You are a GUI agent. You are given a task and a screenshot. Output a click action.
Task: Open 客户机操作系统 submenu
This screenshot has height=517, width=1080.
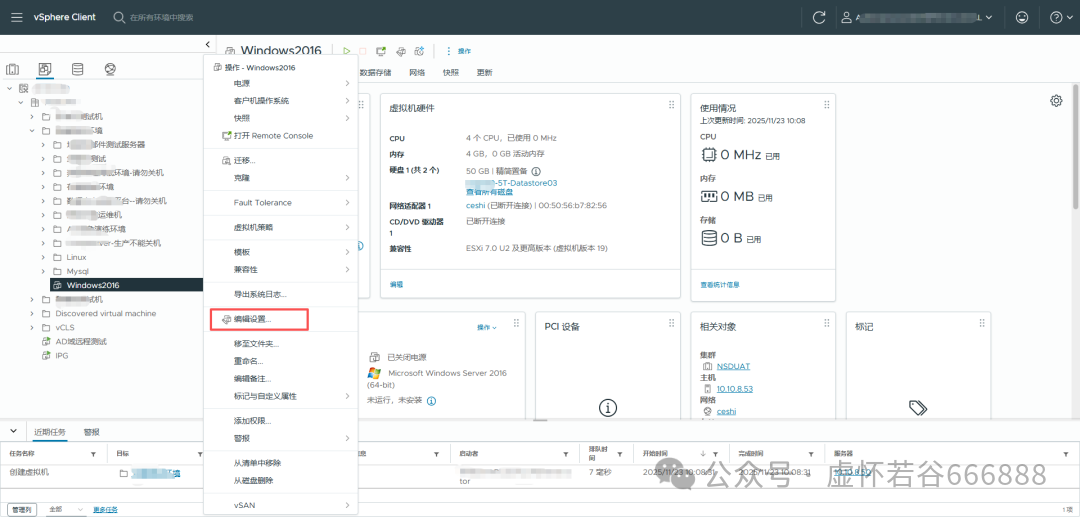(x=281, y=101)
